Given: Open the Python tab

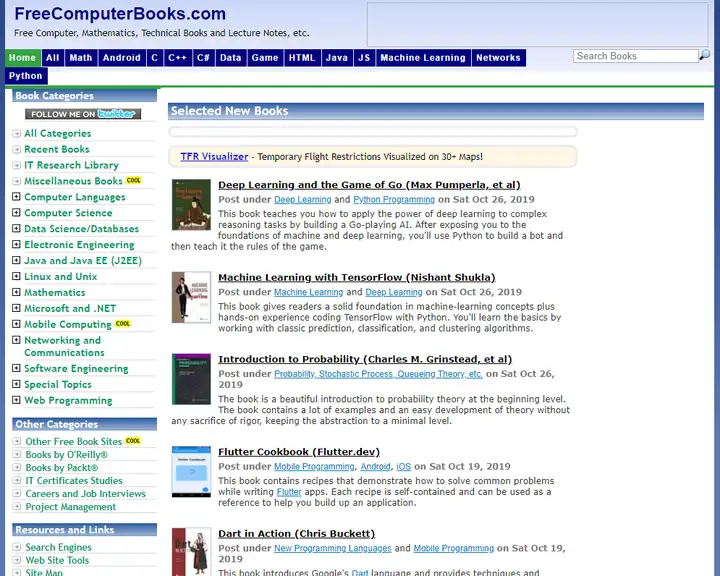Looking at the screenshot, I should 26,76.
